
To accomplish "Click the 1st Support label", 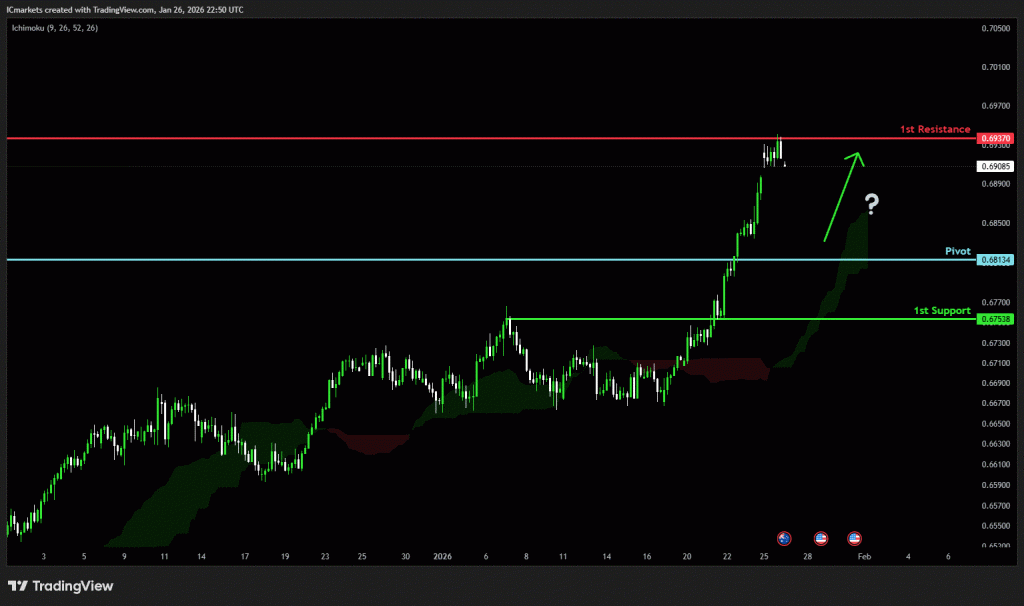I will [941, 311].
